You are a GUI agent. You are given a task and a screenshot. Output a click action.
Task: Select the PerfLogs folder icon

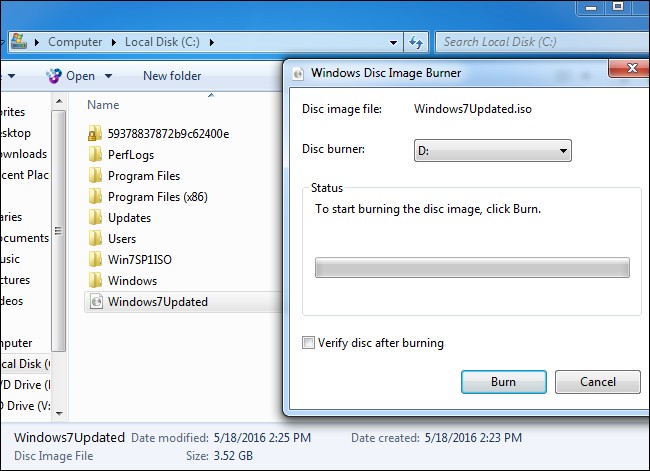(x=95, y=154)
